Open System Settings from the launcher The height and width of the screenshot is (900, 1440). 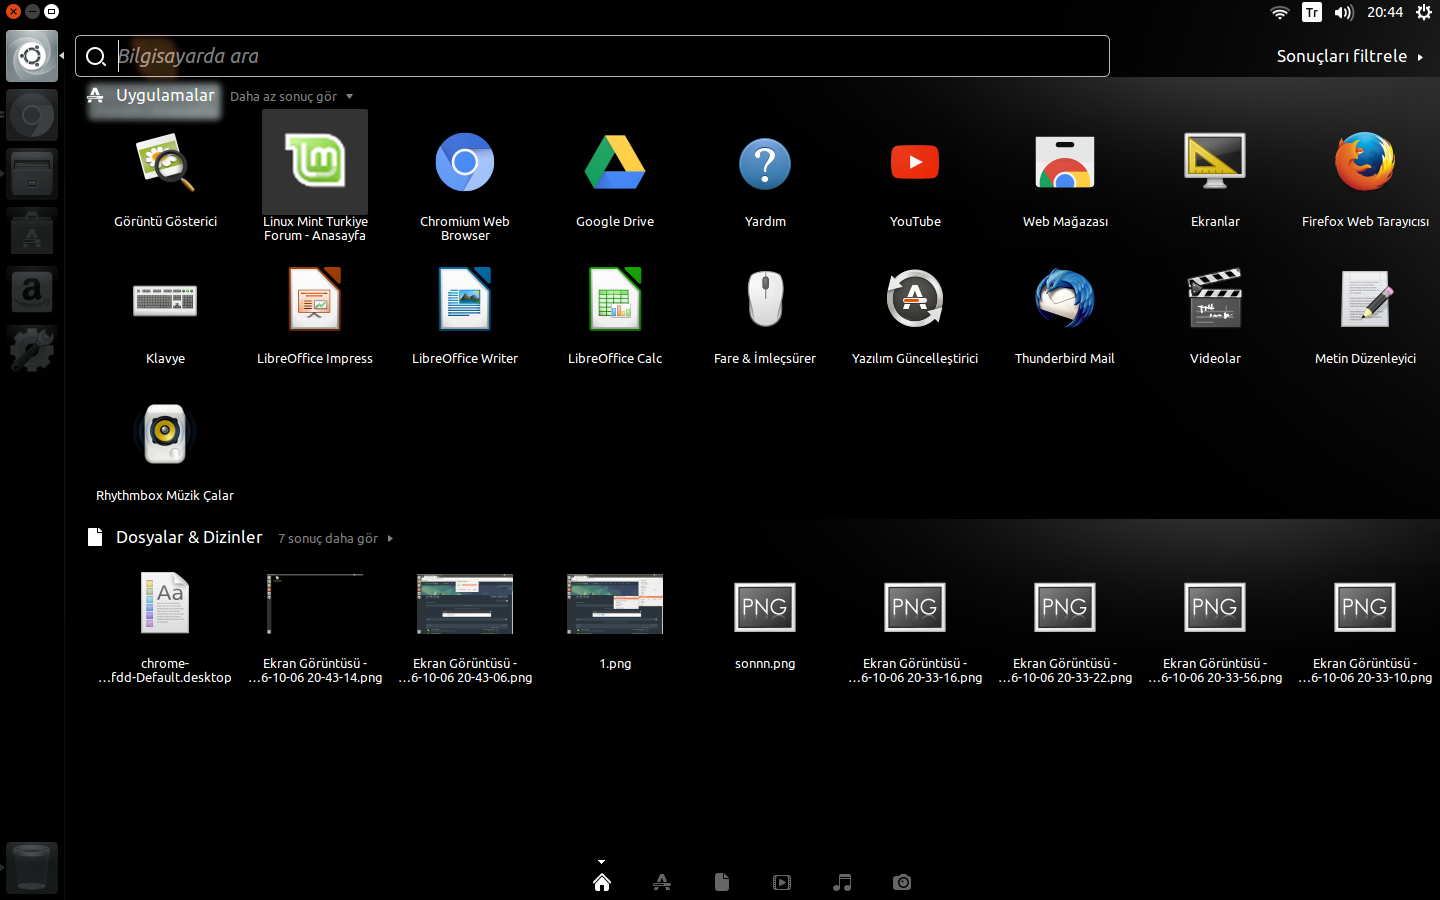(32, 351)
